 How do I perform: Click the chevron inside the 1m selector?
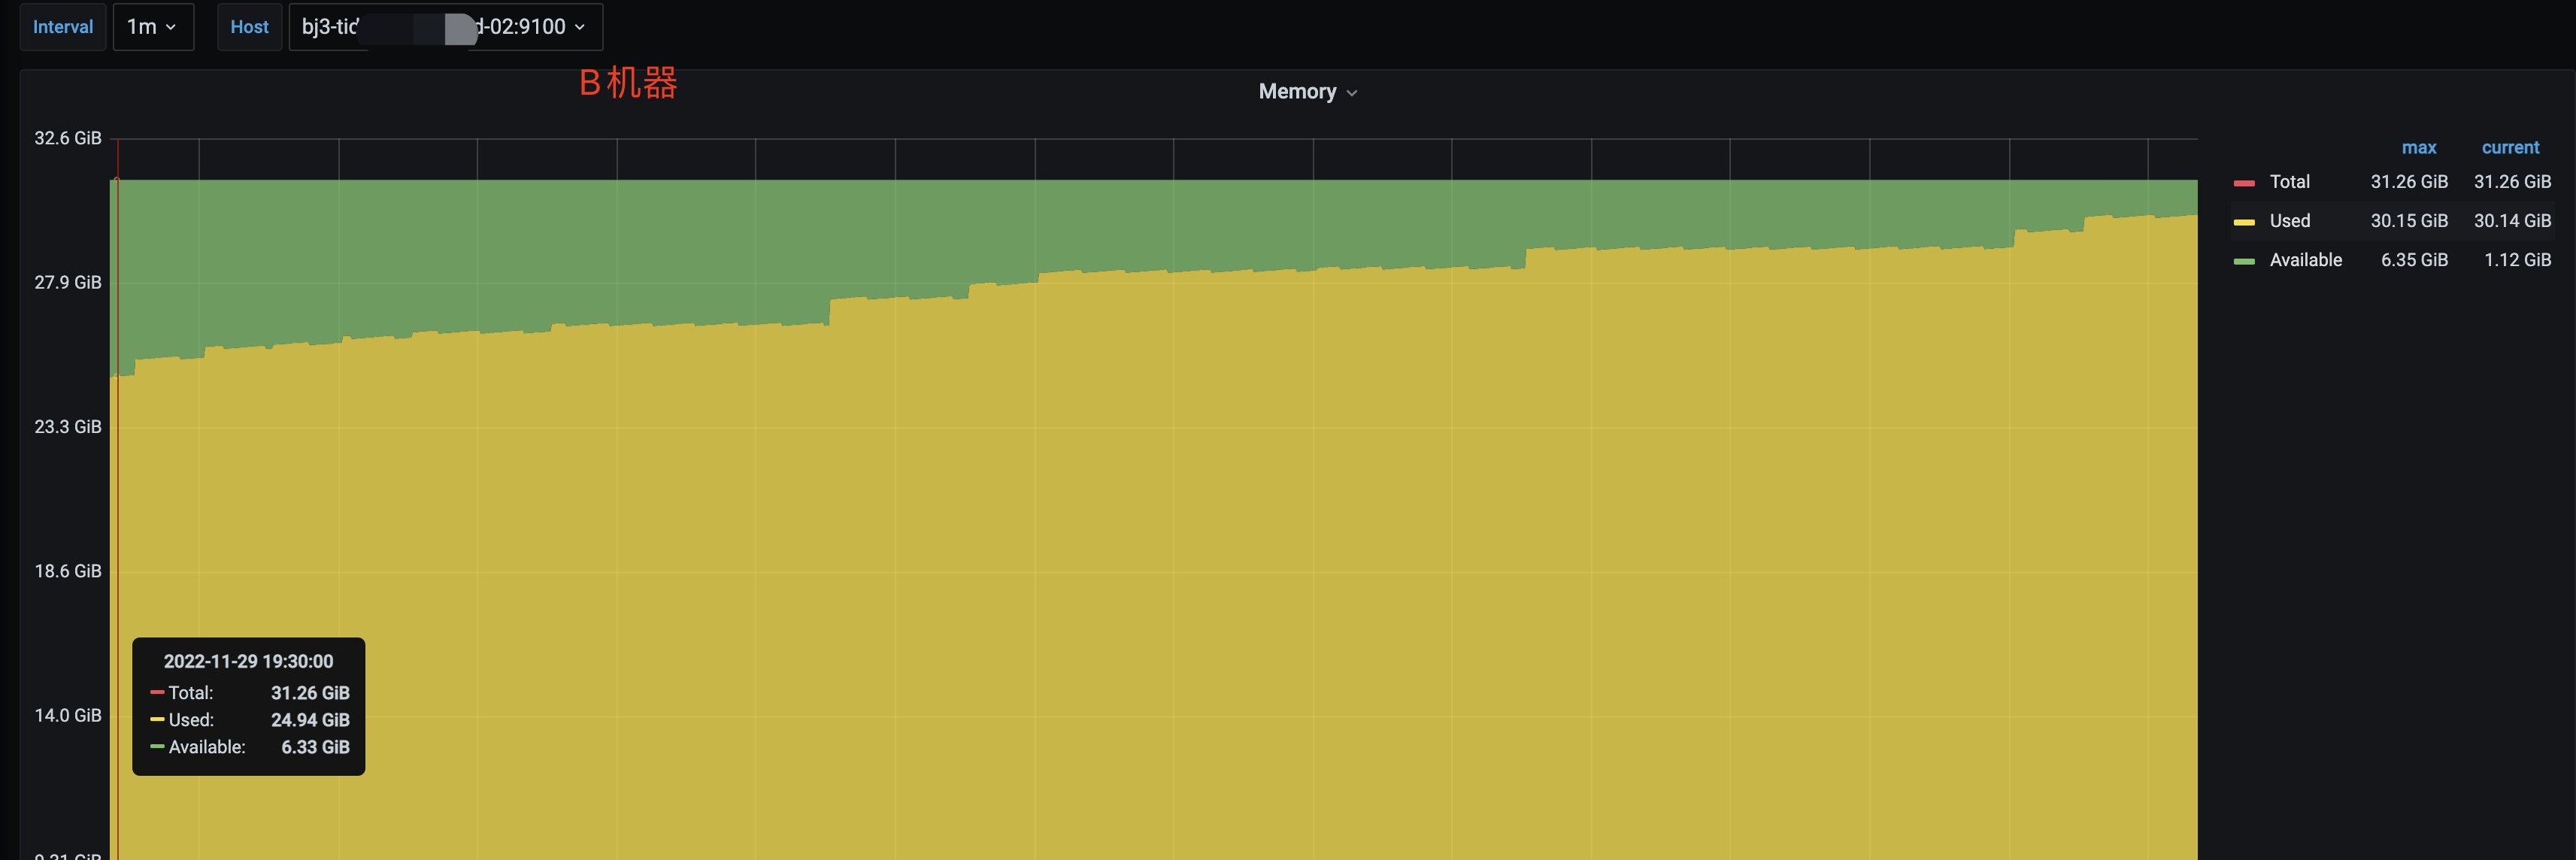tap(171, 28)
